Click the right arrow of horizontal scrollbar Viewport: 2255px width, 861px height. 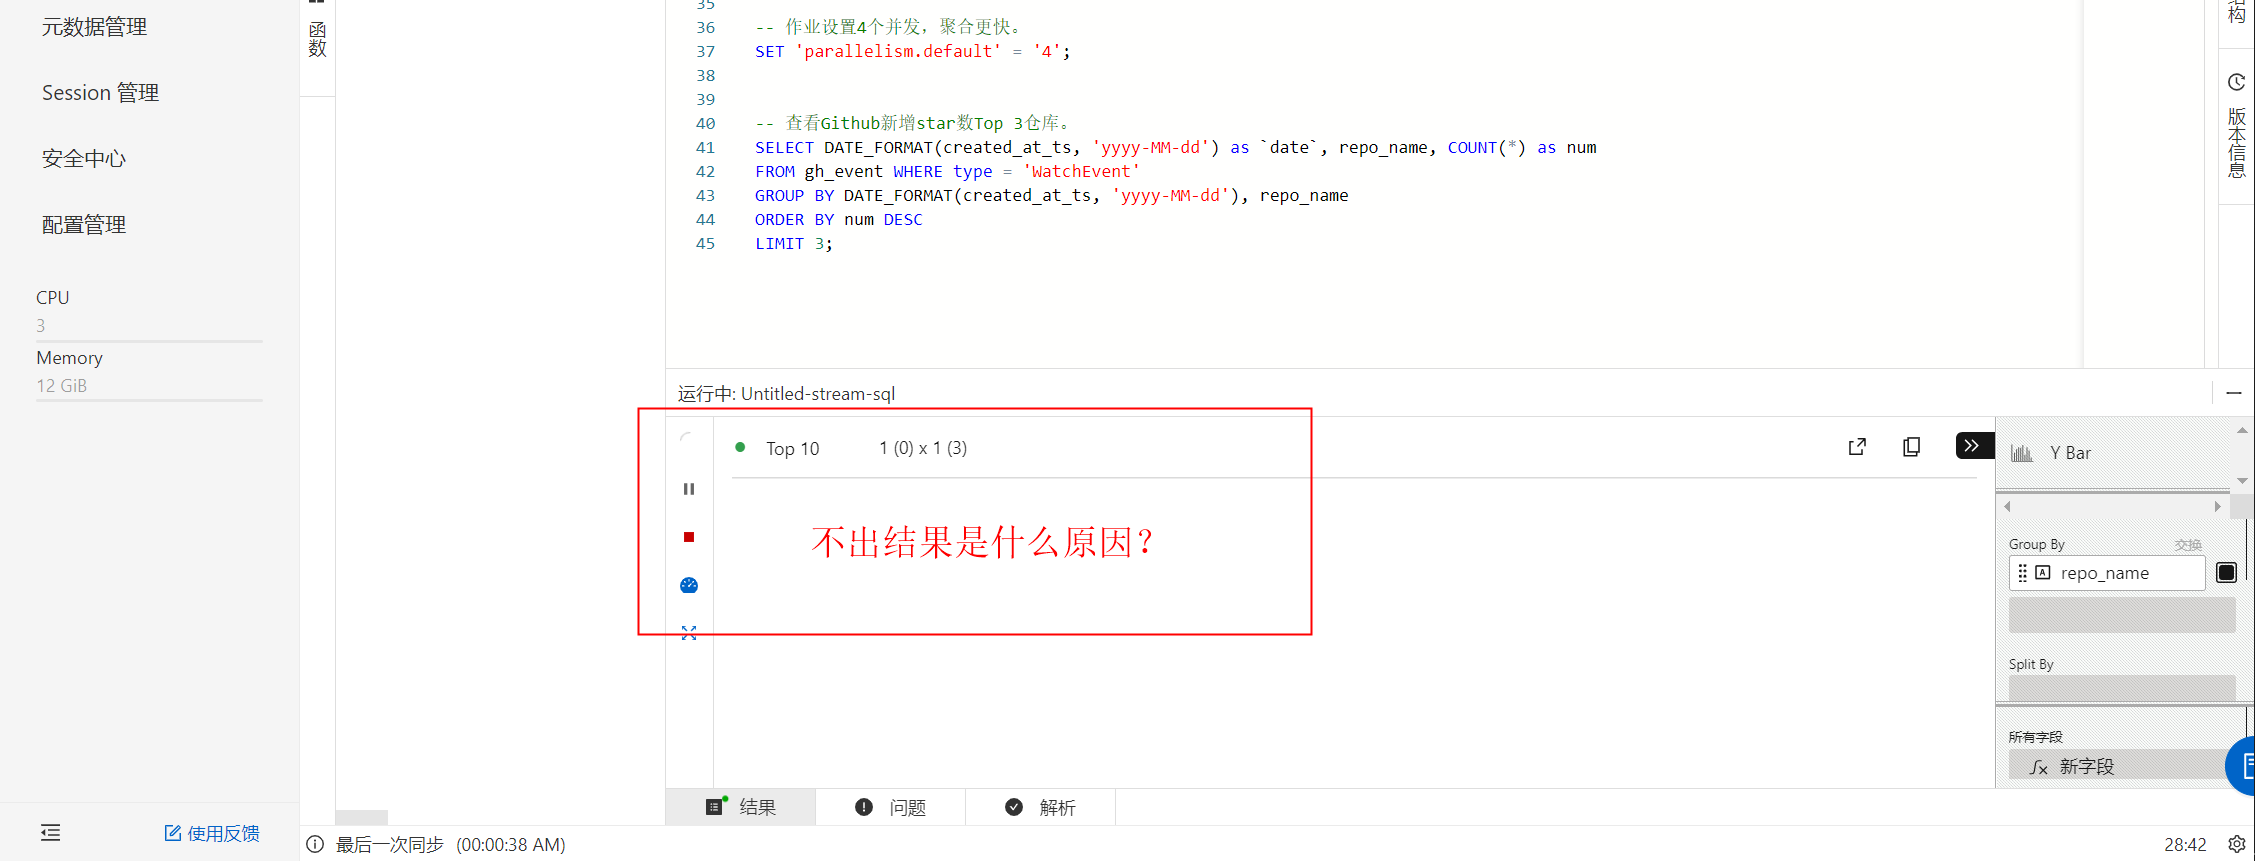2218,506
